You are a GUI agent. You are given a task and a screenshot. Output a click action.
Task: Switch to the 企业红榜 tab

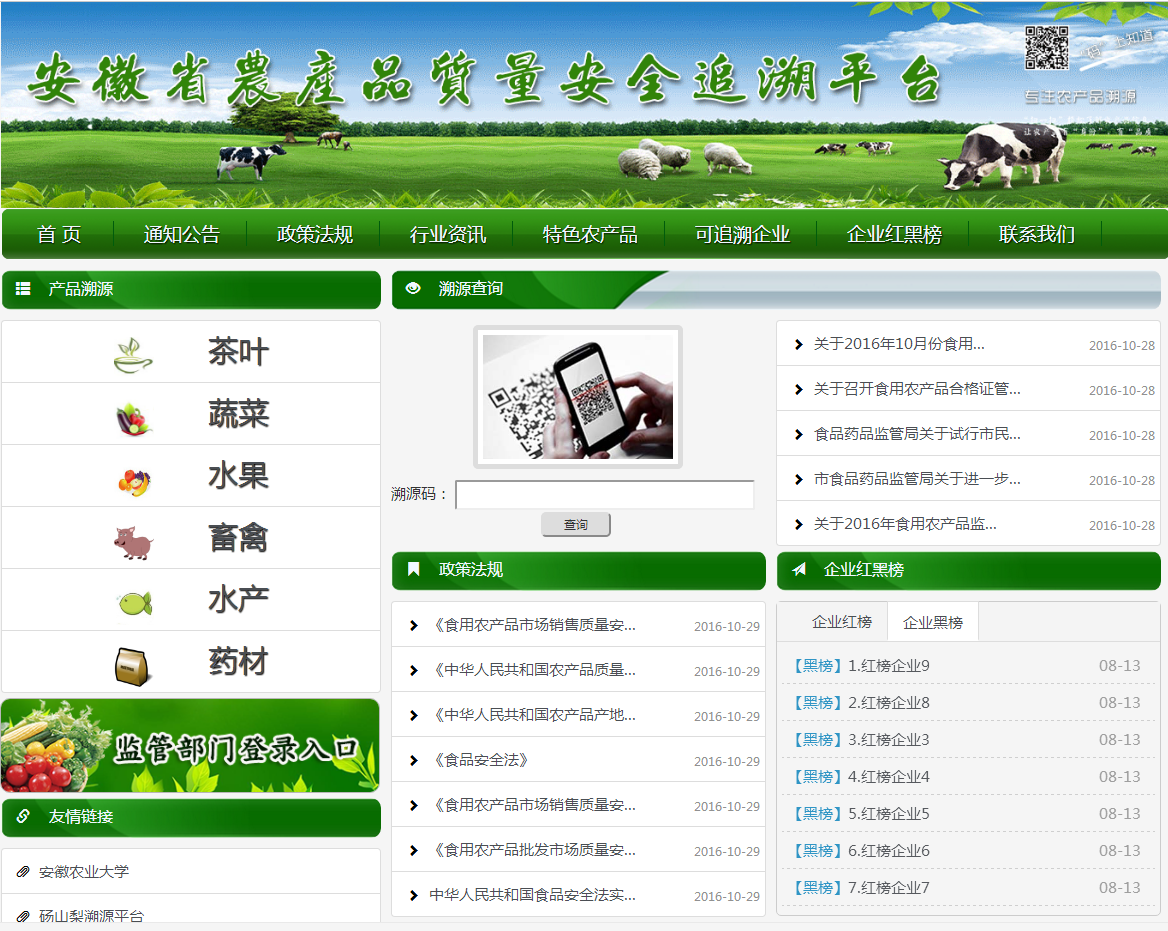click(841, 622)
